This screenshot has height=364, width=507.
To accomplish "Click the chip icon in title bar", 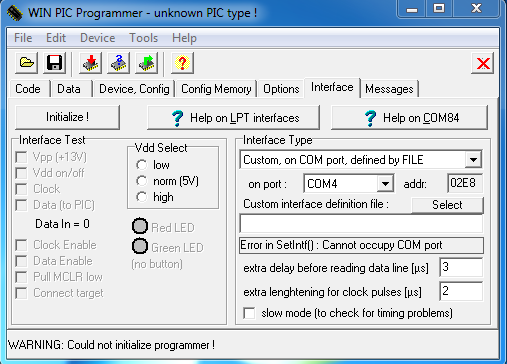I will click(15, 13).
